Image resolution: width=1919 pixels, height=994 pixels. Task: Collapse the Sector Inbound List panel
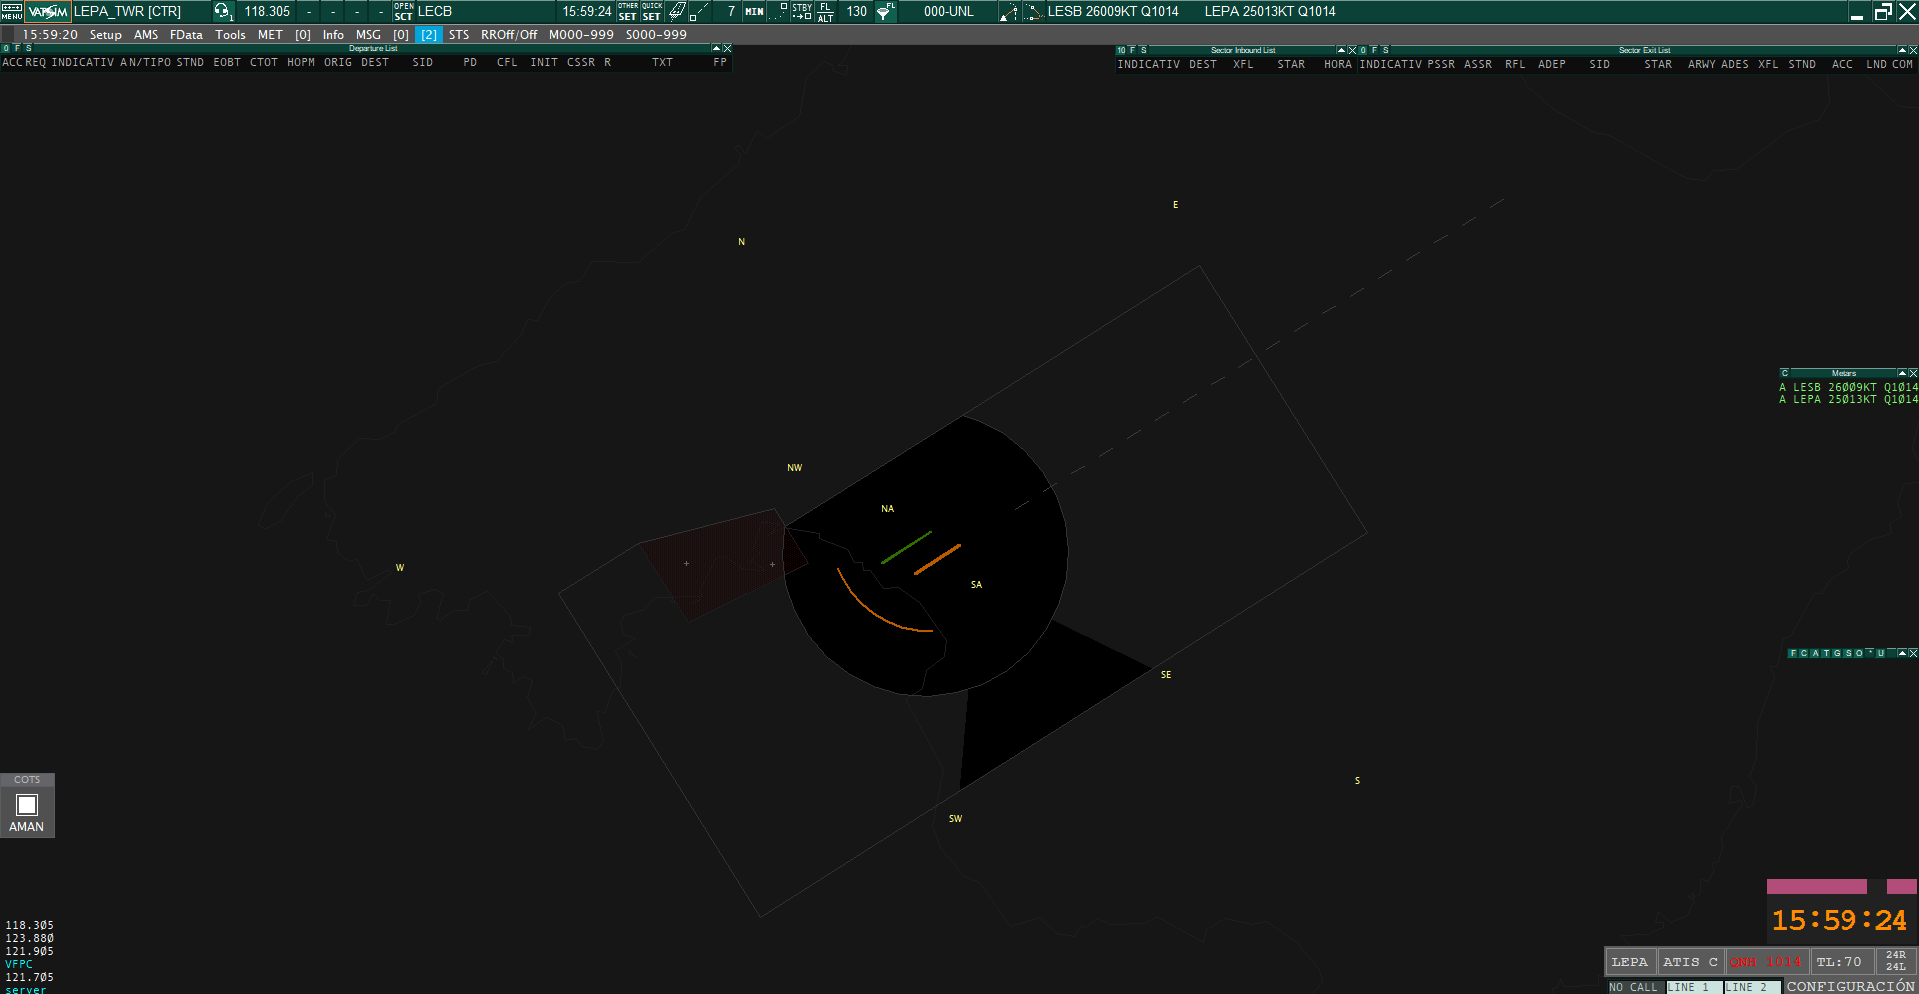pos(1341,50)
